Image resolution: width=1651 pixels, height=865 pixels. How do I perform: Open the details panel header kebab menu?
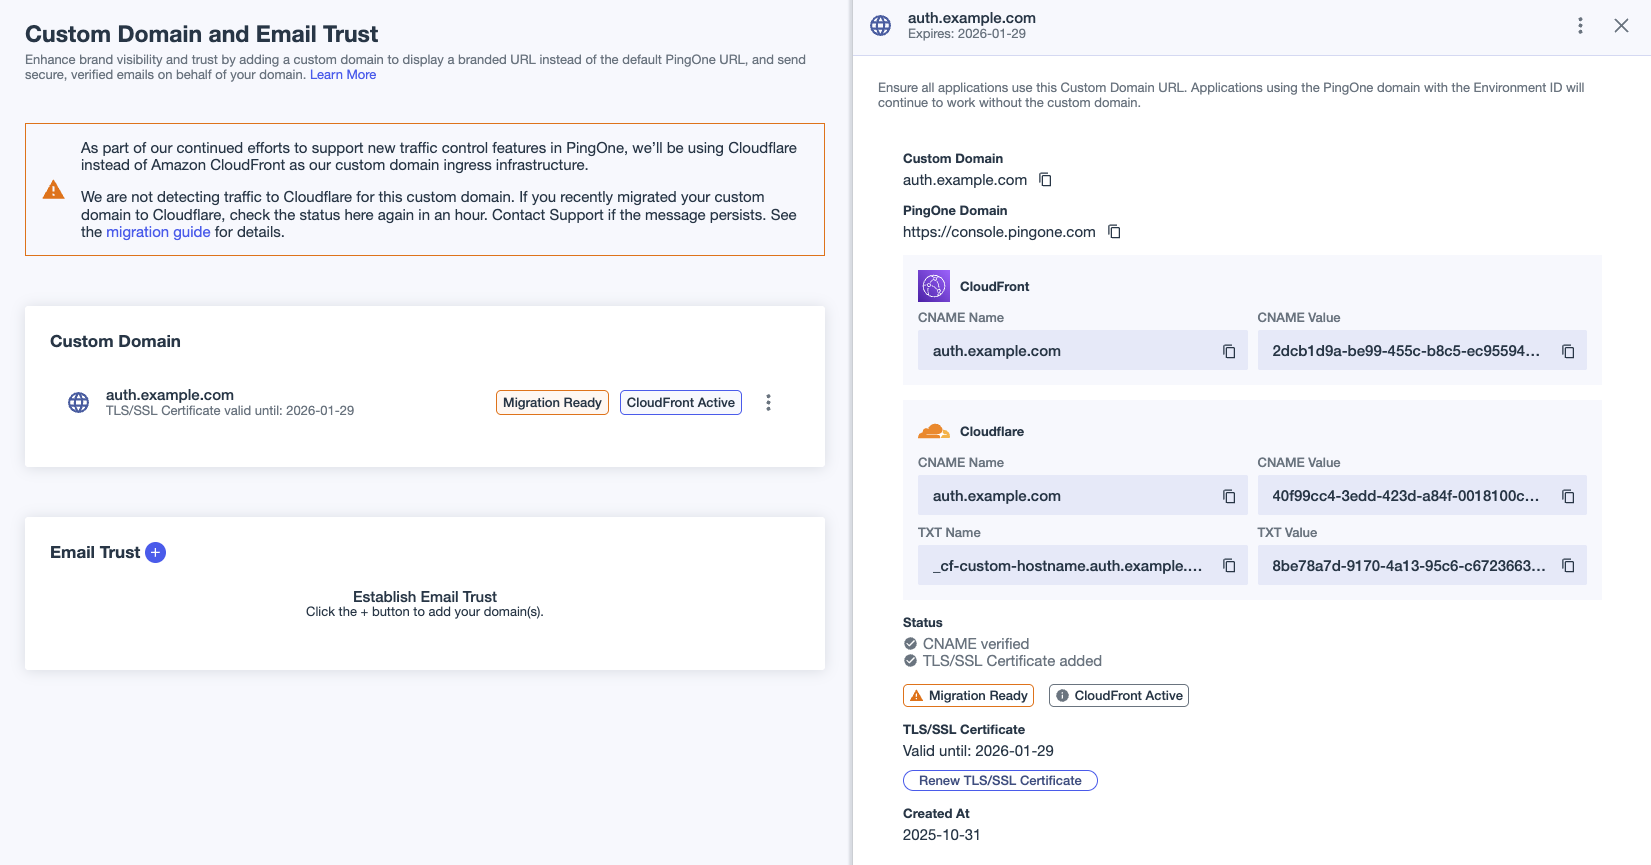1580,26
